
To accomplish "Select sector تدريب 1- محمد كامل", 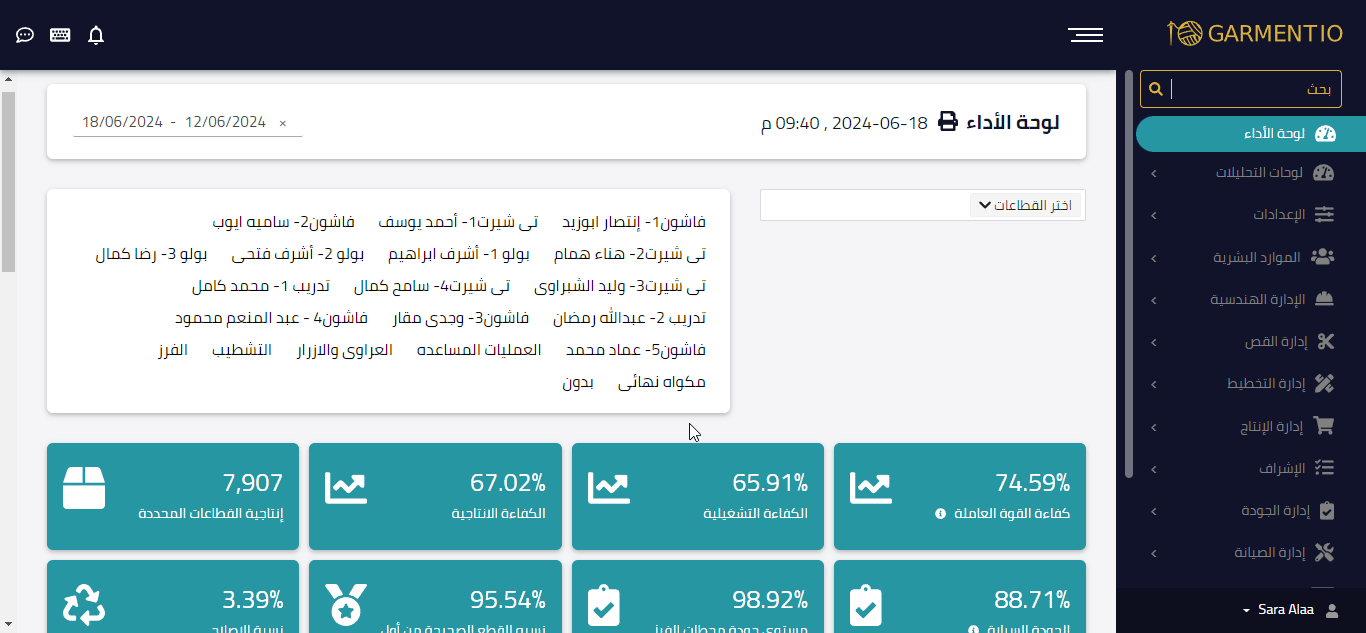I will coord(260,286).
